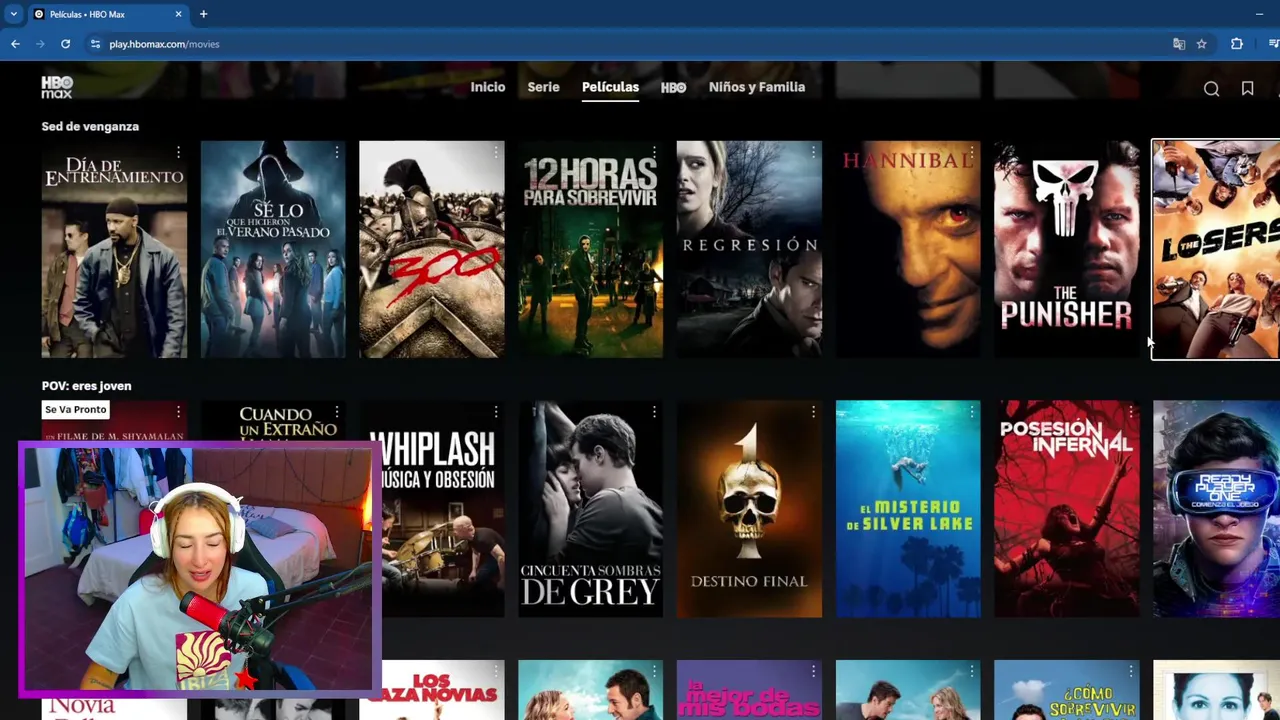Go back with the browser back arrow
This screenshot has width=1280, height=720.
(x=15, y=44)
